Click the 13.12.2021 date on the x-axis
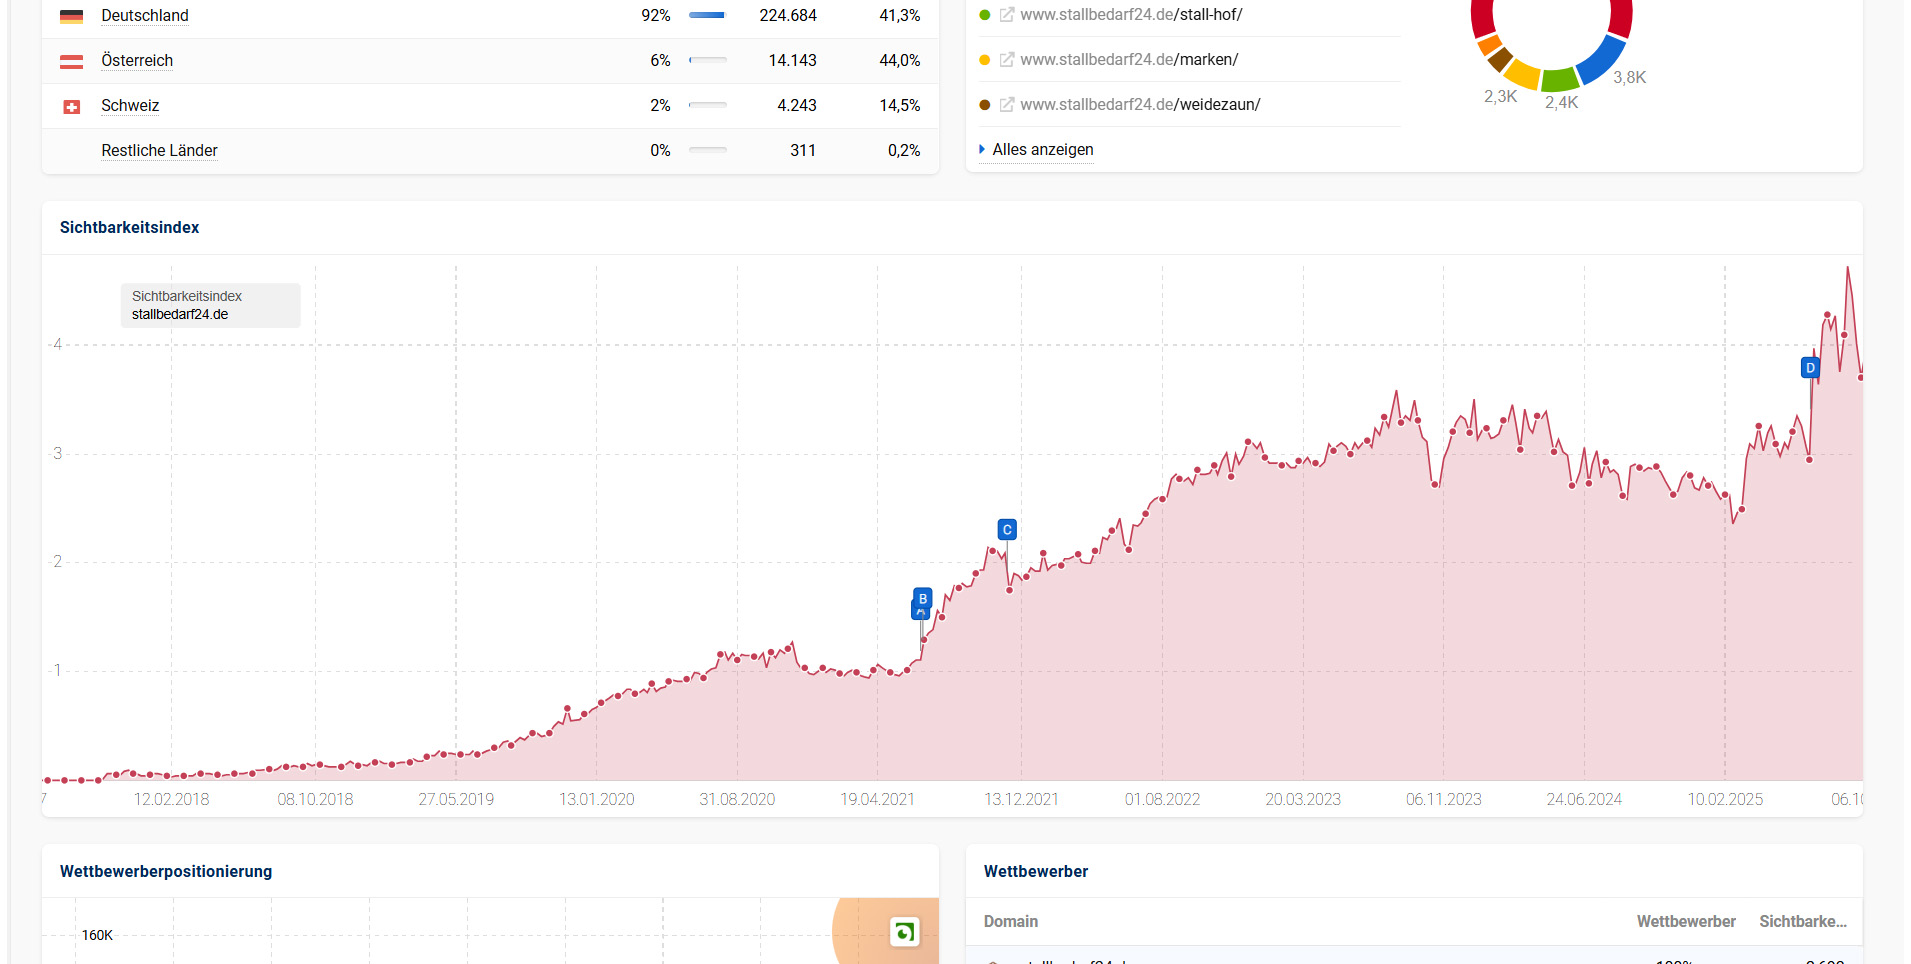1911x964 pixels. [1022, 800]
